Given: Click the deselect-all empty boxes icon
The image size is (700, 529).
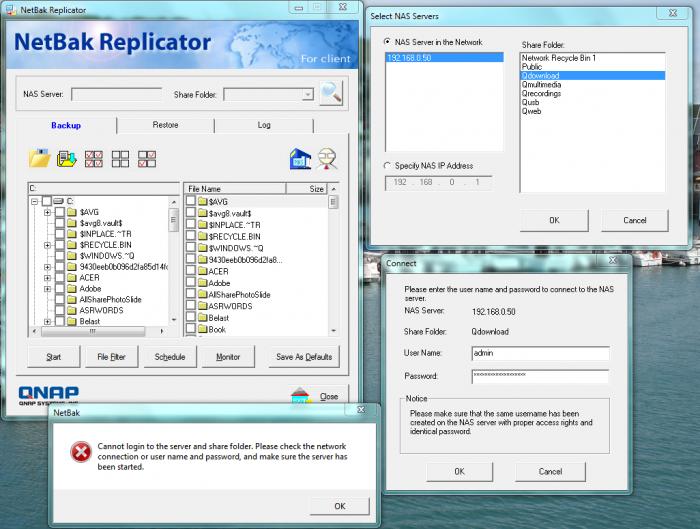Looking at the screenshot, I should pyautogui.click(x=120, y=159).
